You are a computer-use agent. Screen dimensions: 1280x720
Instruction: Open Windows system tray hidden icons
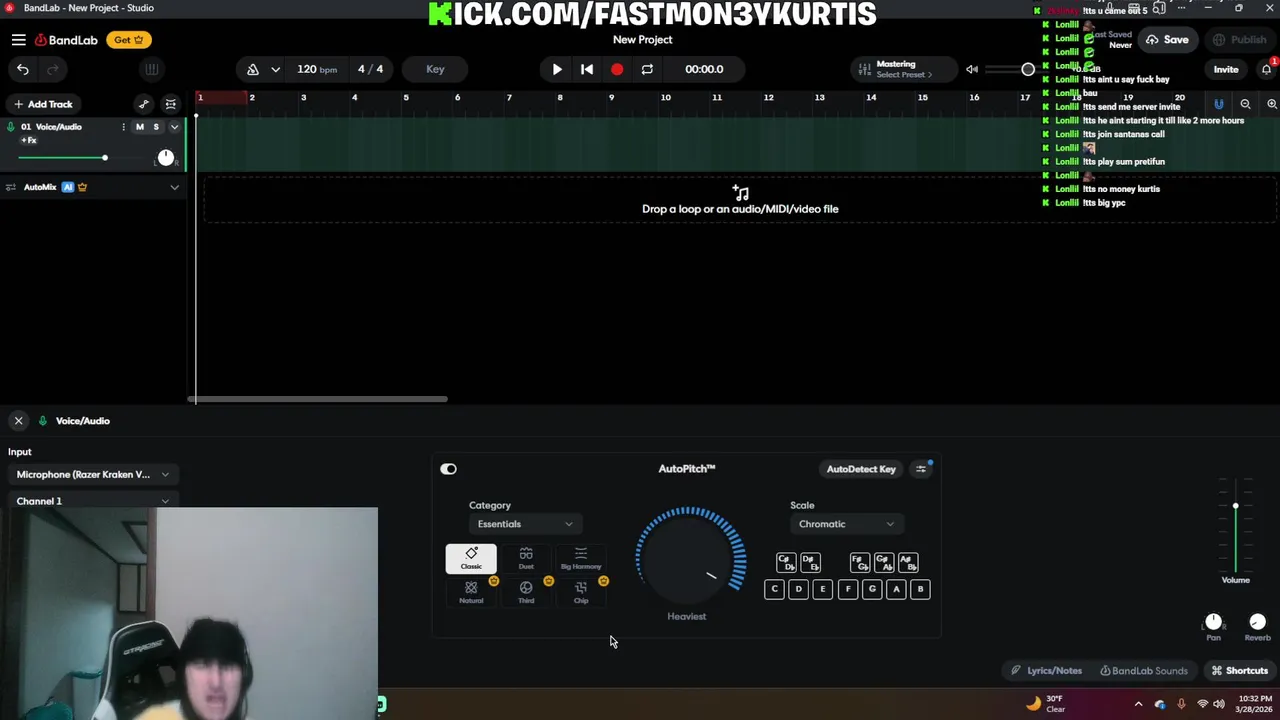point(1138,704)
